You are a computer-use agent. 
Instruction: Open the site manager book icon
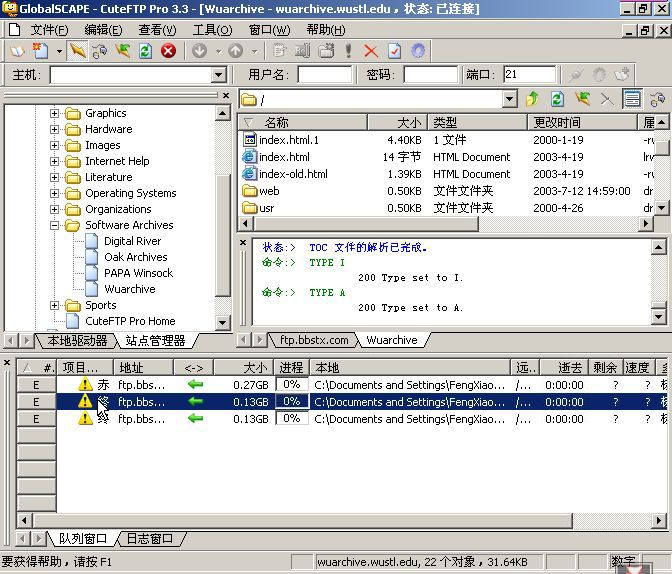tap(17, 51)
